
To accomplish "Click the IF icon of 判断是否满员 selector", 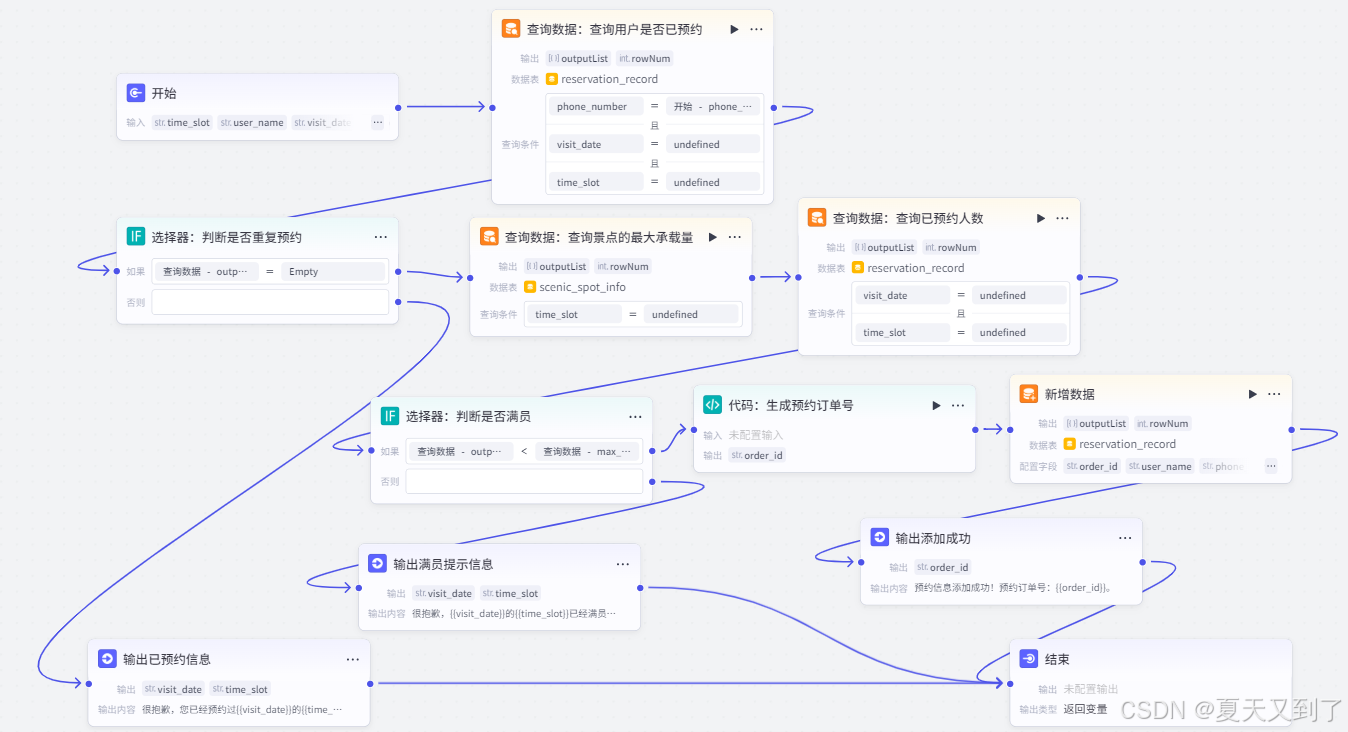I will click(x=390, y=416).
